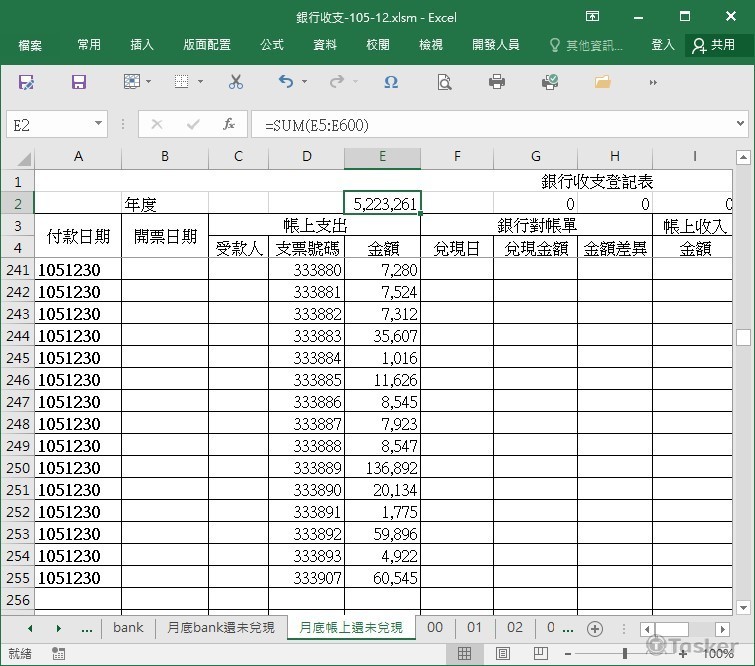Show hidden sheet tabs on the left ellipsis
The width and height of the screenshot is (755, 666).
(x=87, y=628)
